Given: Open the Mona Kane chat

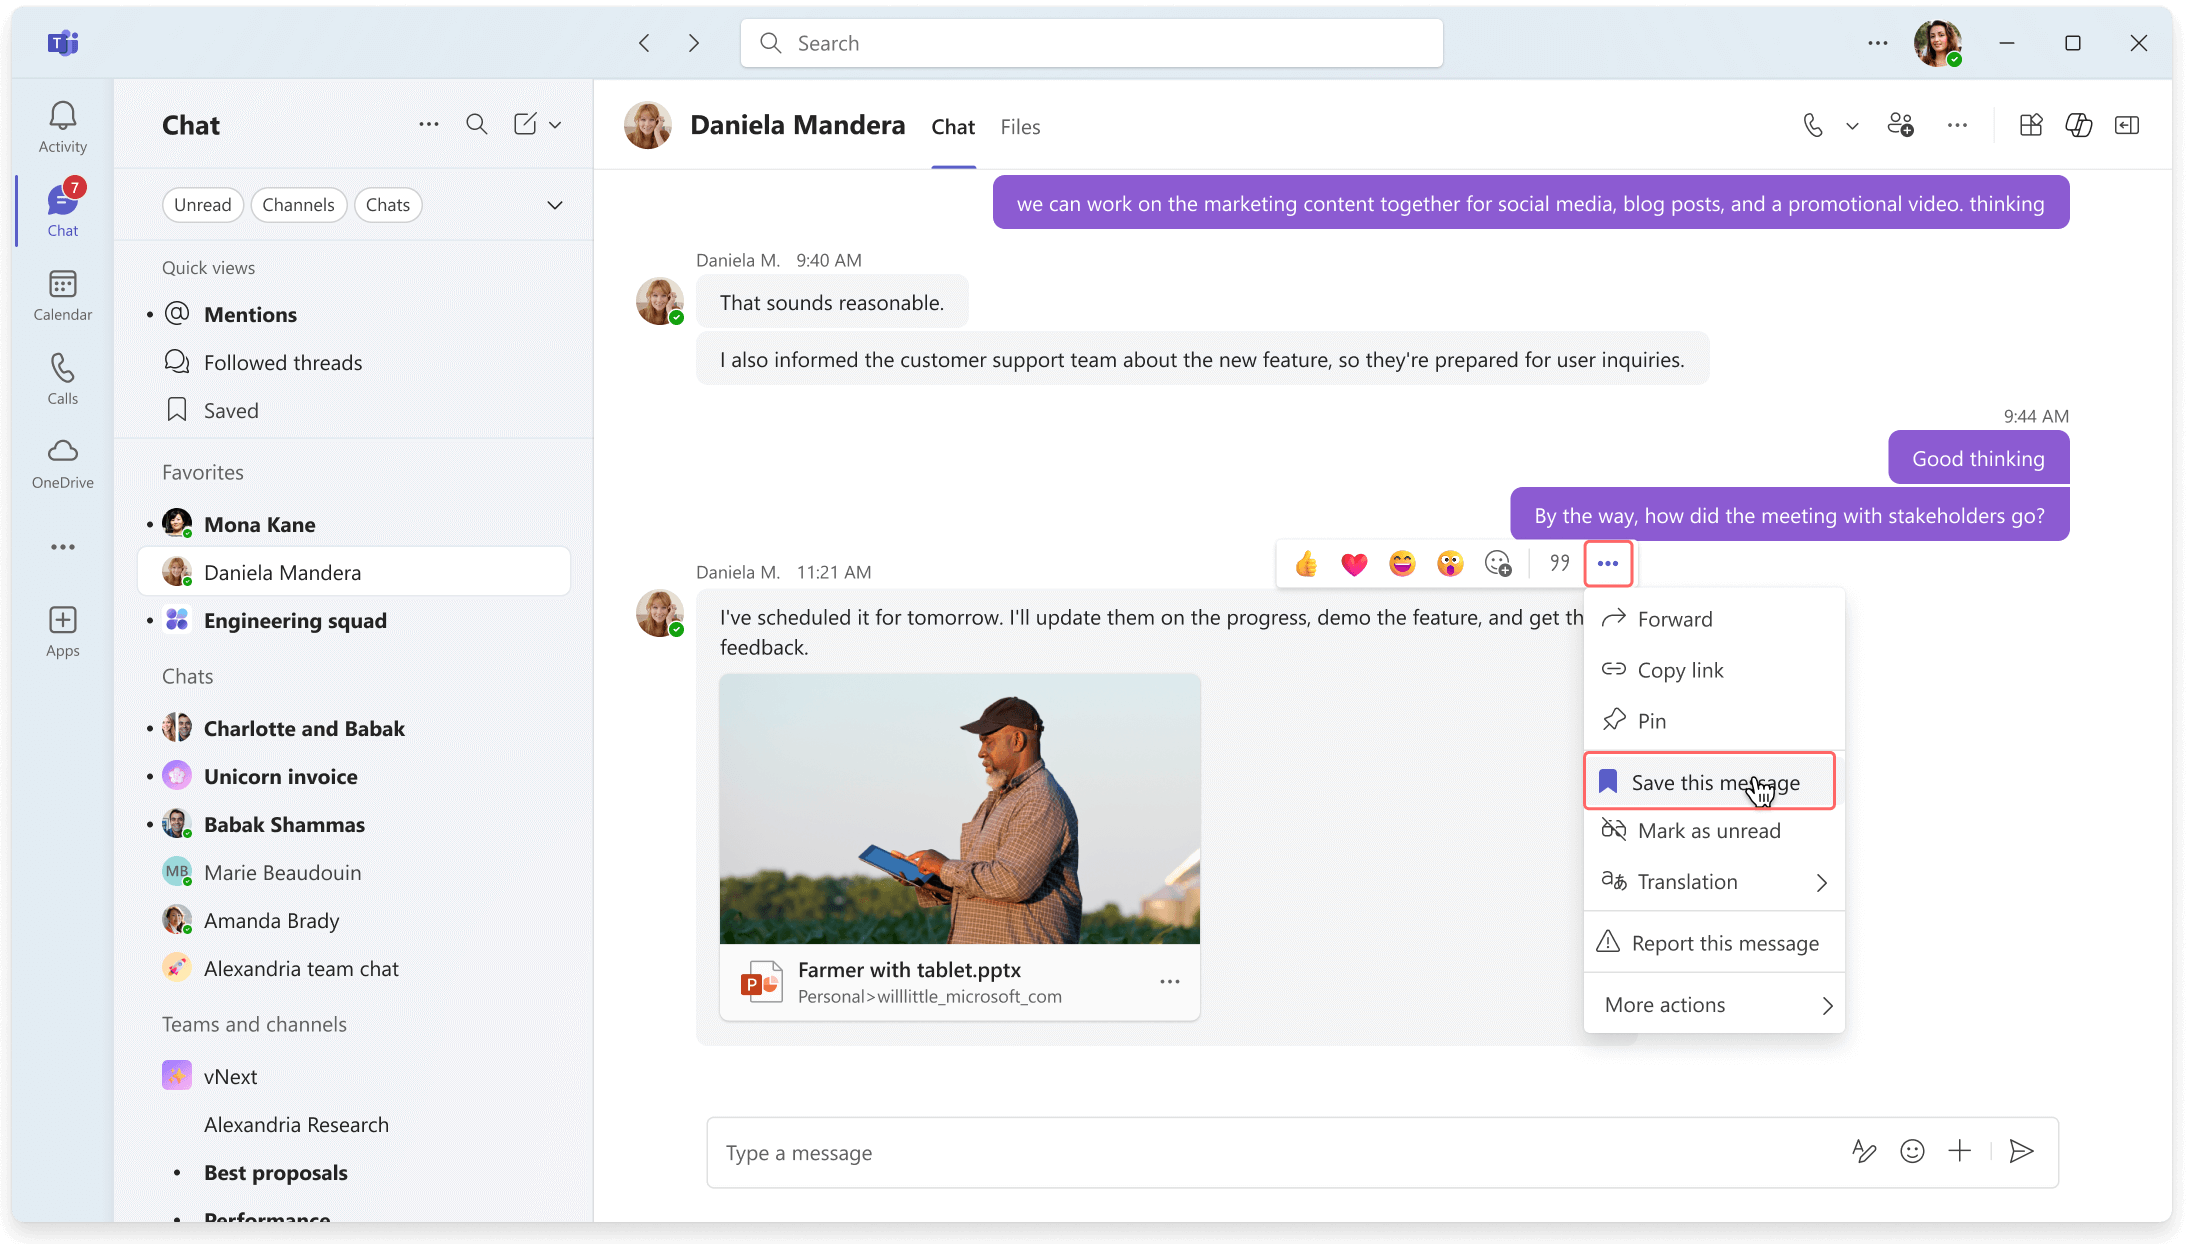Looking at the screenshot, I should [259, 525].
